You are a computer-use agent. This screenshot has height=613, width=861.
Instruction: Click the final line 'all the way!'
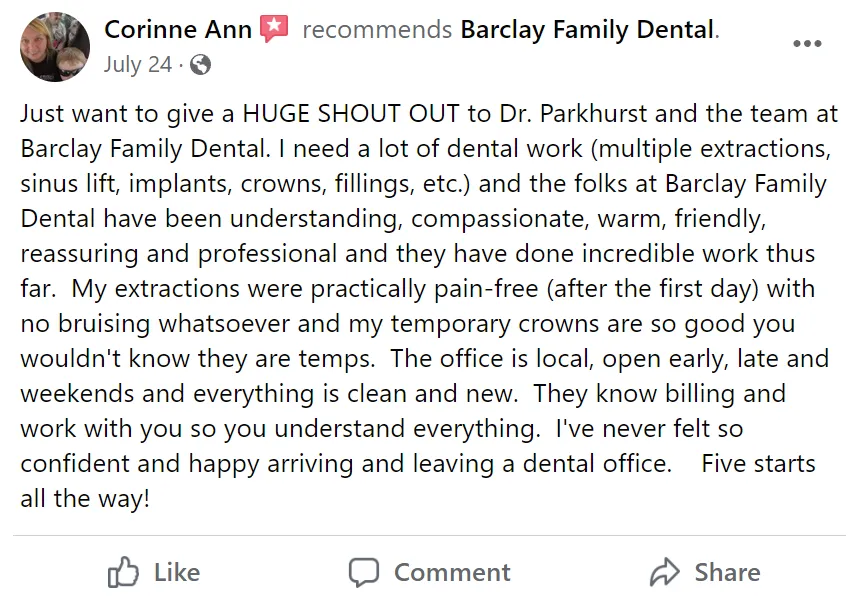(85, 499)
